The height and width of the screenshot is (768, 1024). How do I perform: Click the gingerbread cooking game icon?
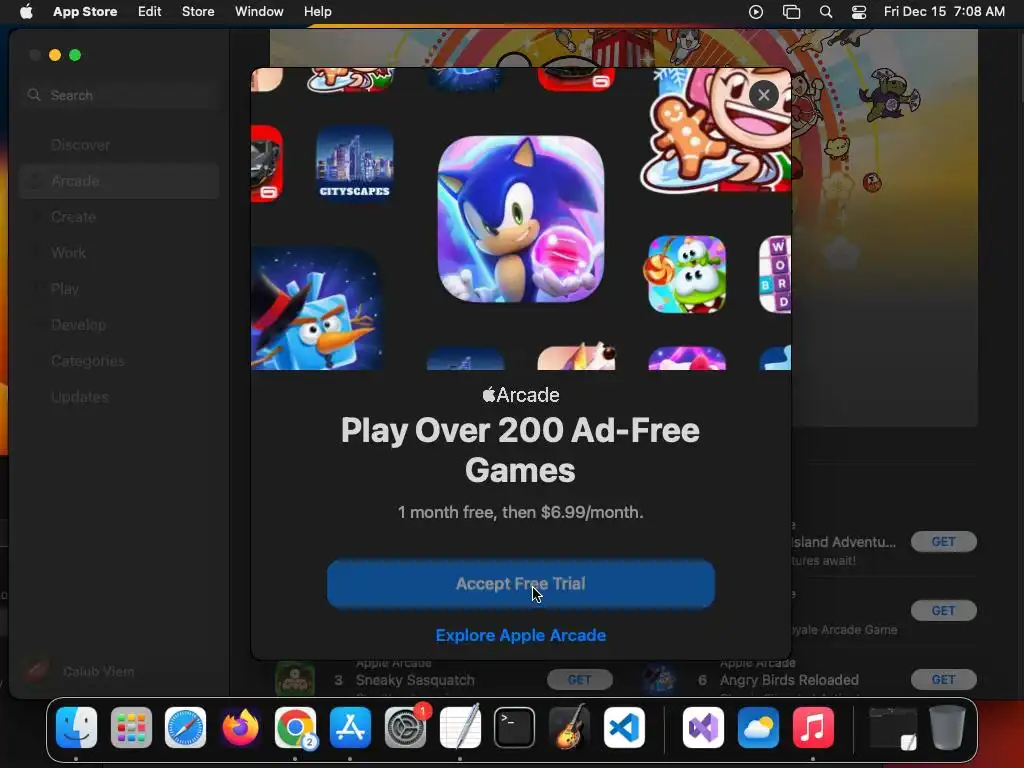click(x=716, y=131)
